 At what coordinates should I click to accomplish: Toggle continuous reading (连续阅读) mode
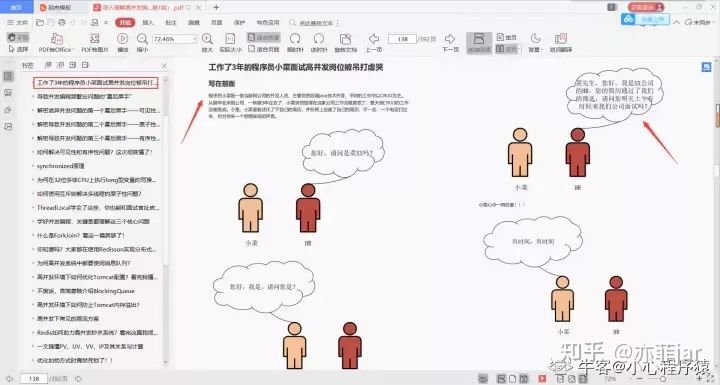pyautogui.click(x=479, y=43)
